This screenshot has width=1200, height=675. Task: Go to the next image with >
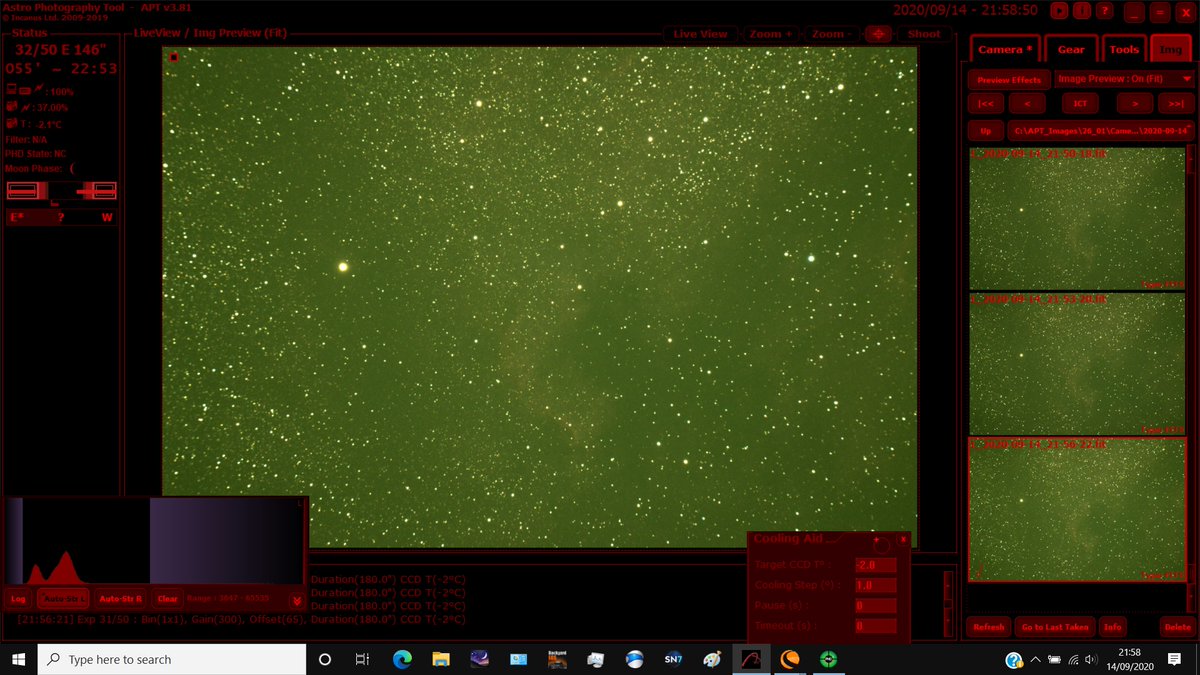[x=1135, y=103]
